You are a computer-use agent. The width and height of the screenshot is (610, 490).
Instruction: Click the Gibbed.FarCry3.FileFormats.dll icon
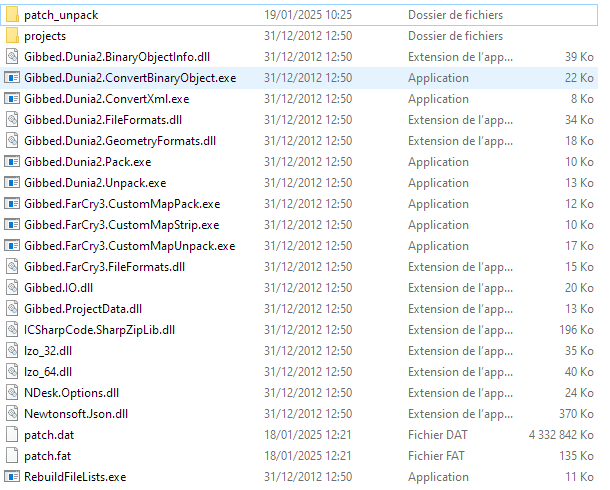point(12,267)
